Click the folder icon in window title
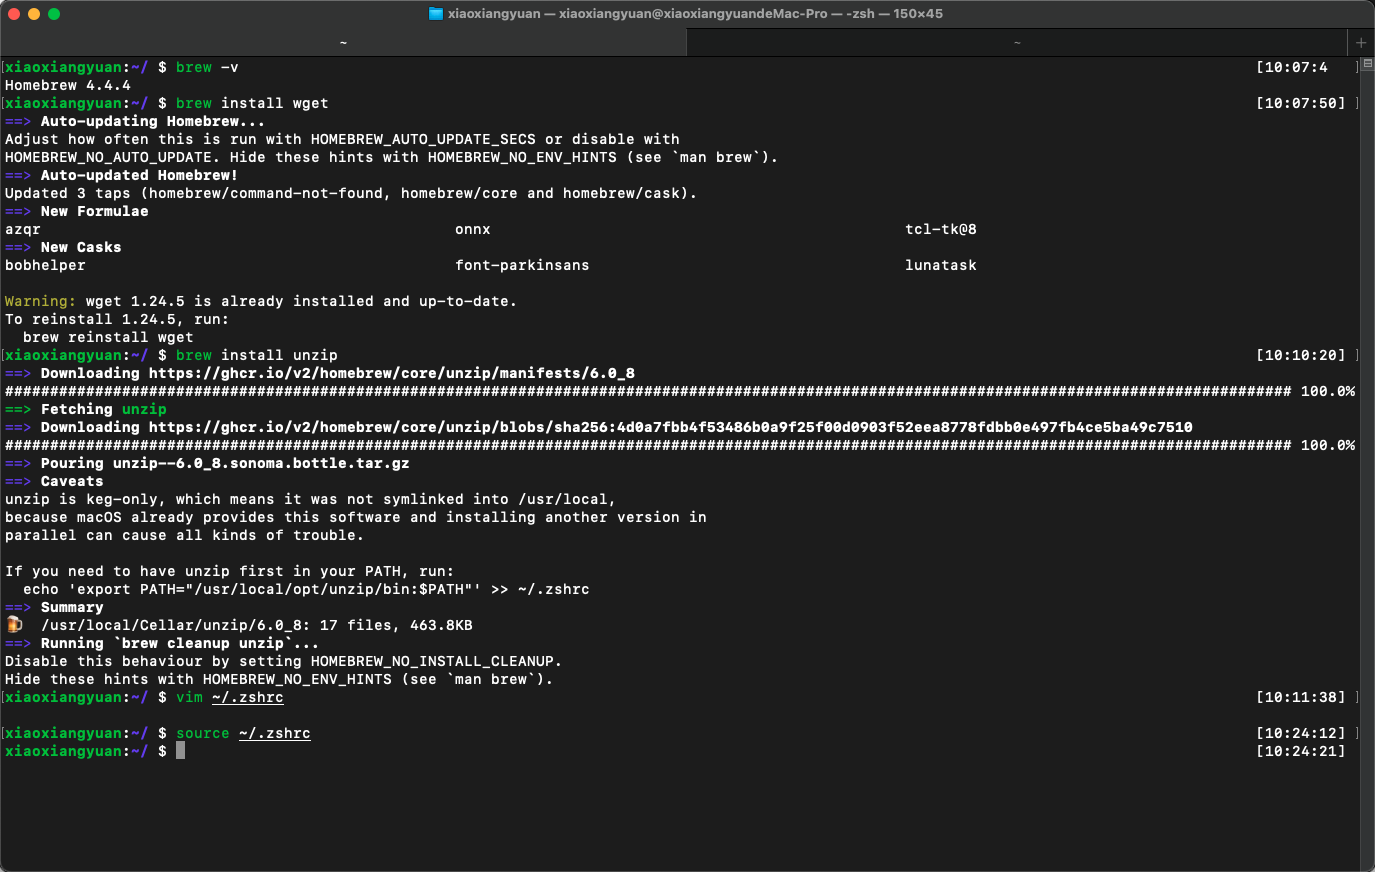Screen dimensions: 1375x872 pyautogui.click(x=436, y=14)
